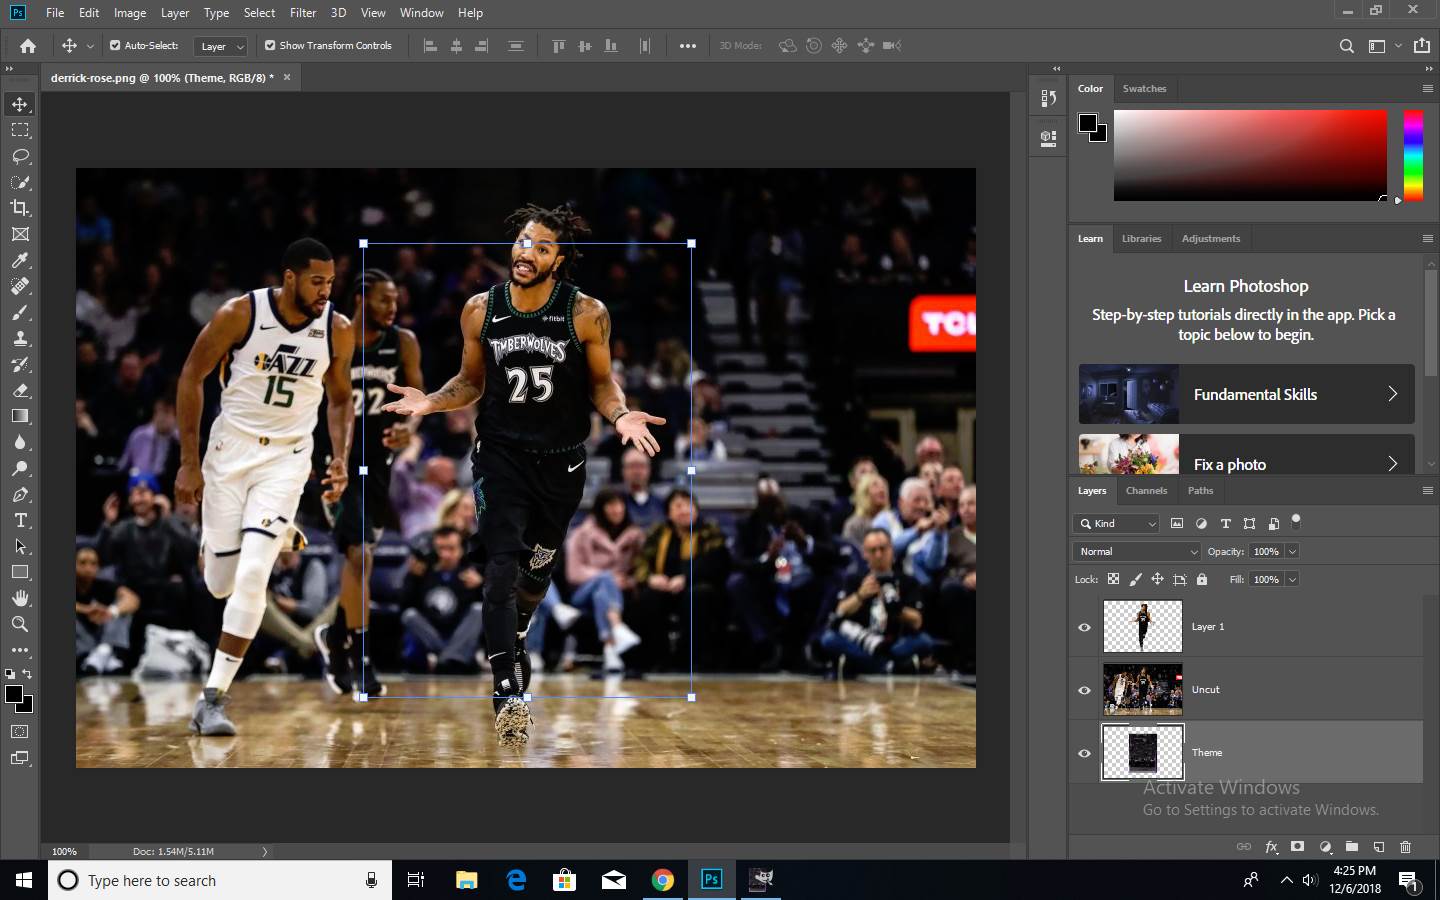Screen dimensions: 1440x900
Task: Toggle Show Transform Controls checkbox
Action: pos(270,45)
